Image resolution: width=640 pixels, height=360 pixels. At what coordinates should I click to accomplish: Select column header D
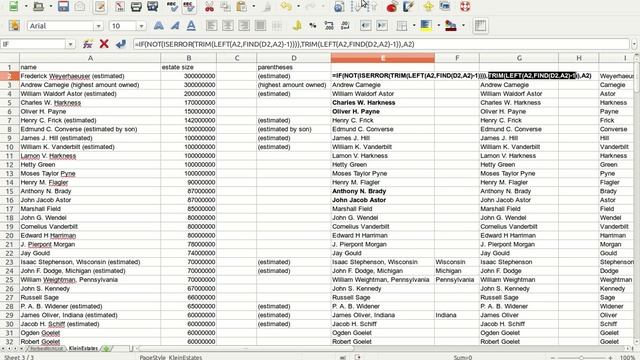(294, 58)
